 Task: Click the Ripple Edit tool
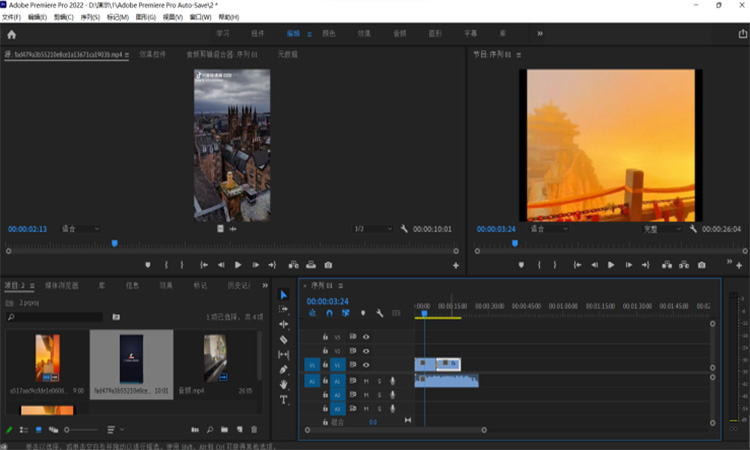pyautogui.click(x=284, y=325)
